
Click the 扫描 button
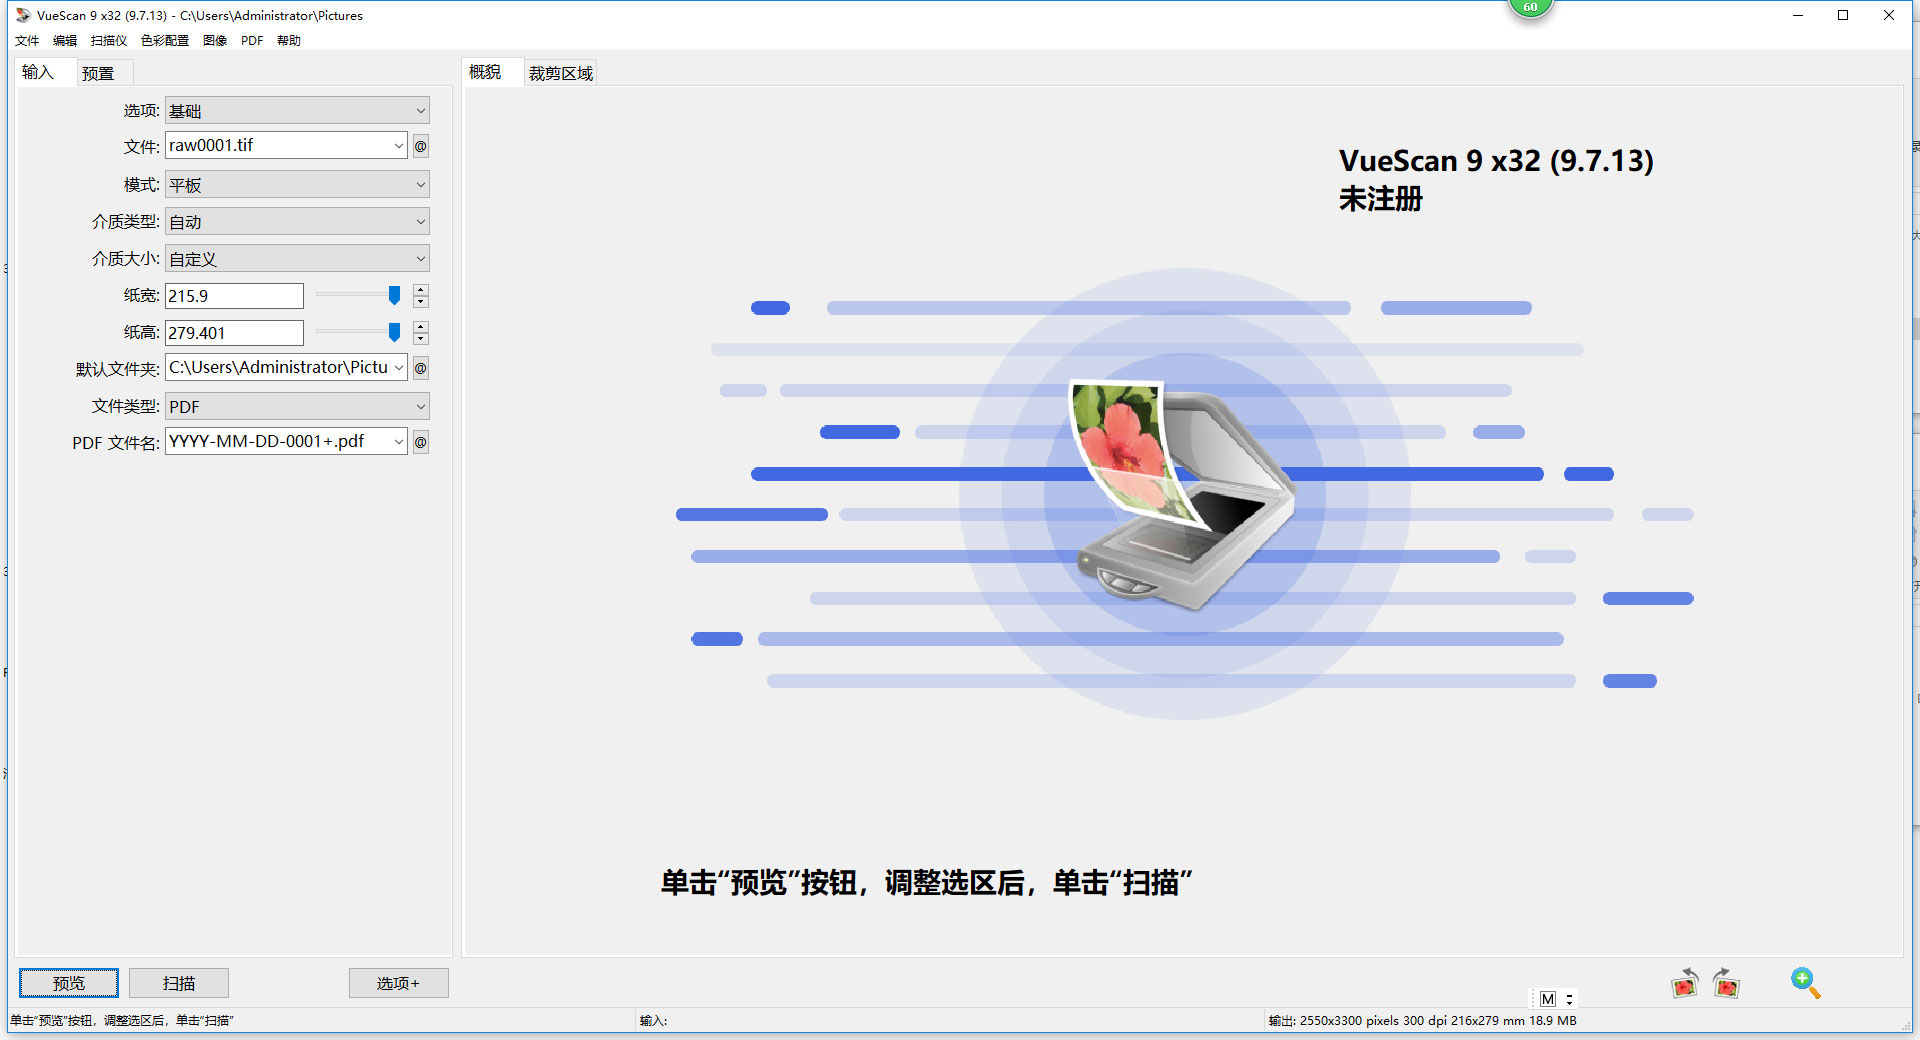click(179, 983)
